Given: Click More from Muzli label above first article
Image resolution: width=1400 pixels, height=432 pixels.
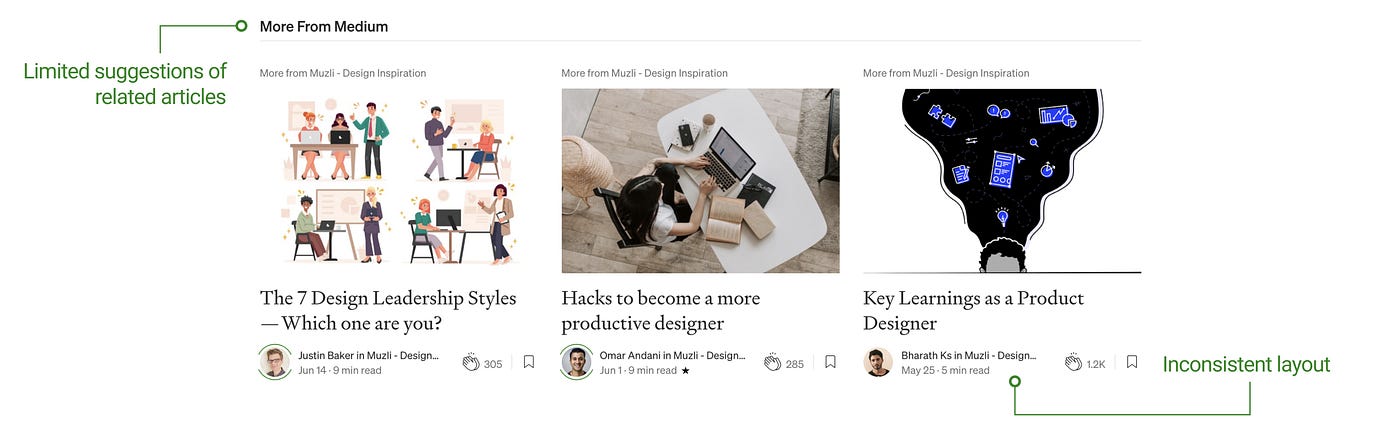Looking at the screenshot, I should click(343, 73).
